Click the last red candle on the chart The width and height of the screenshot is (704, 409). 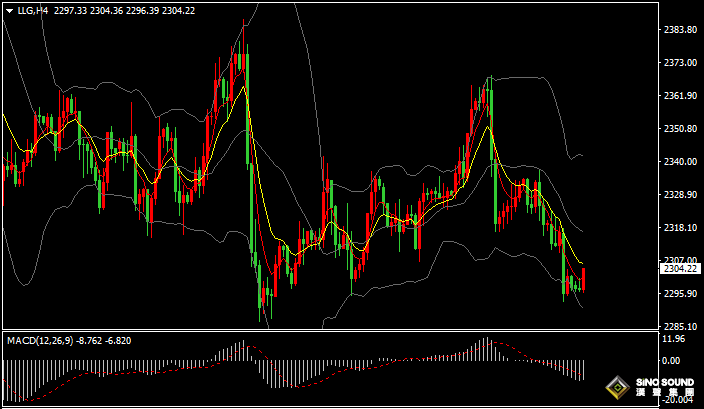click(x=583, y=278)
